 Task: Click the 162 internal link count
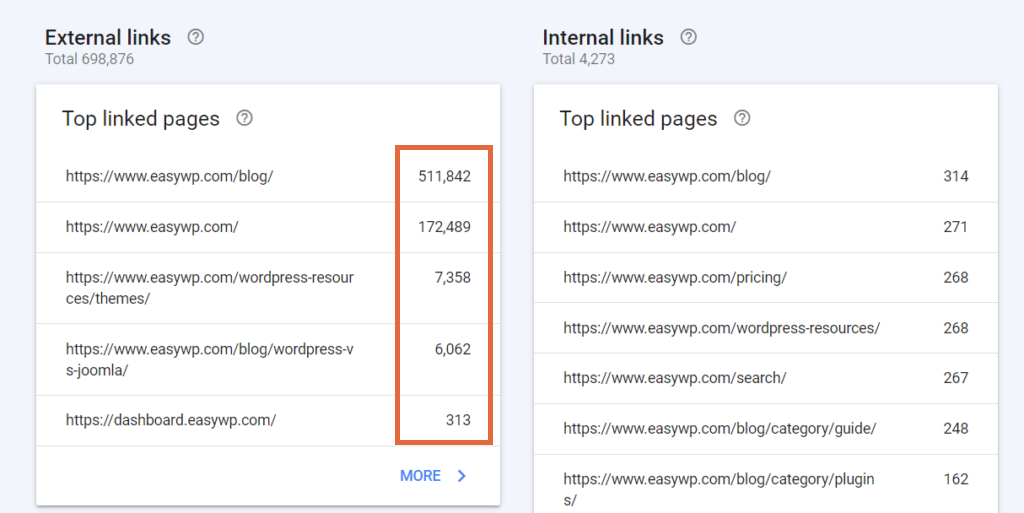tap(956, 479)
